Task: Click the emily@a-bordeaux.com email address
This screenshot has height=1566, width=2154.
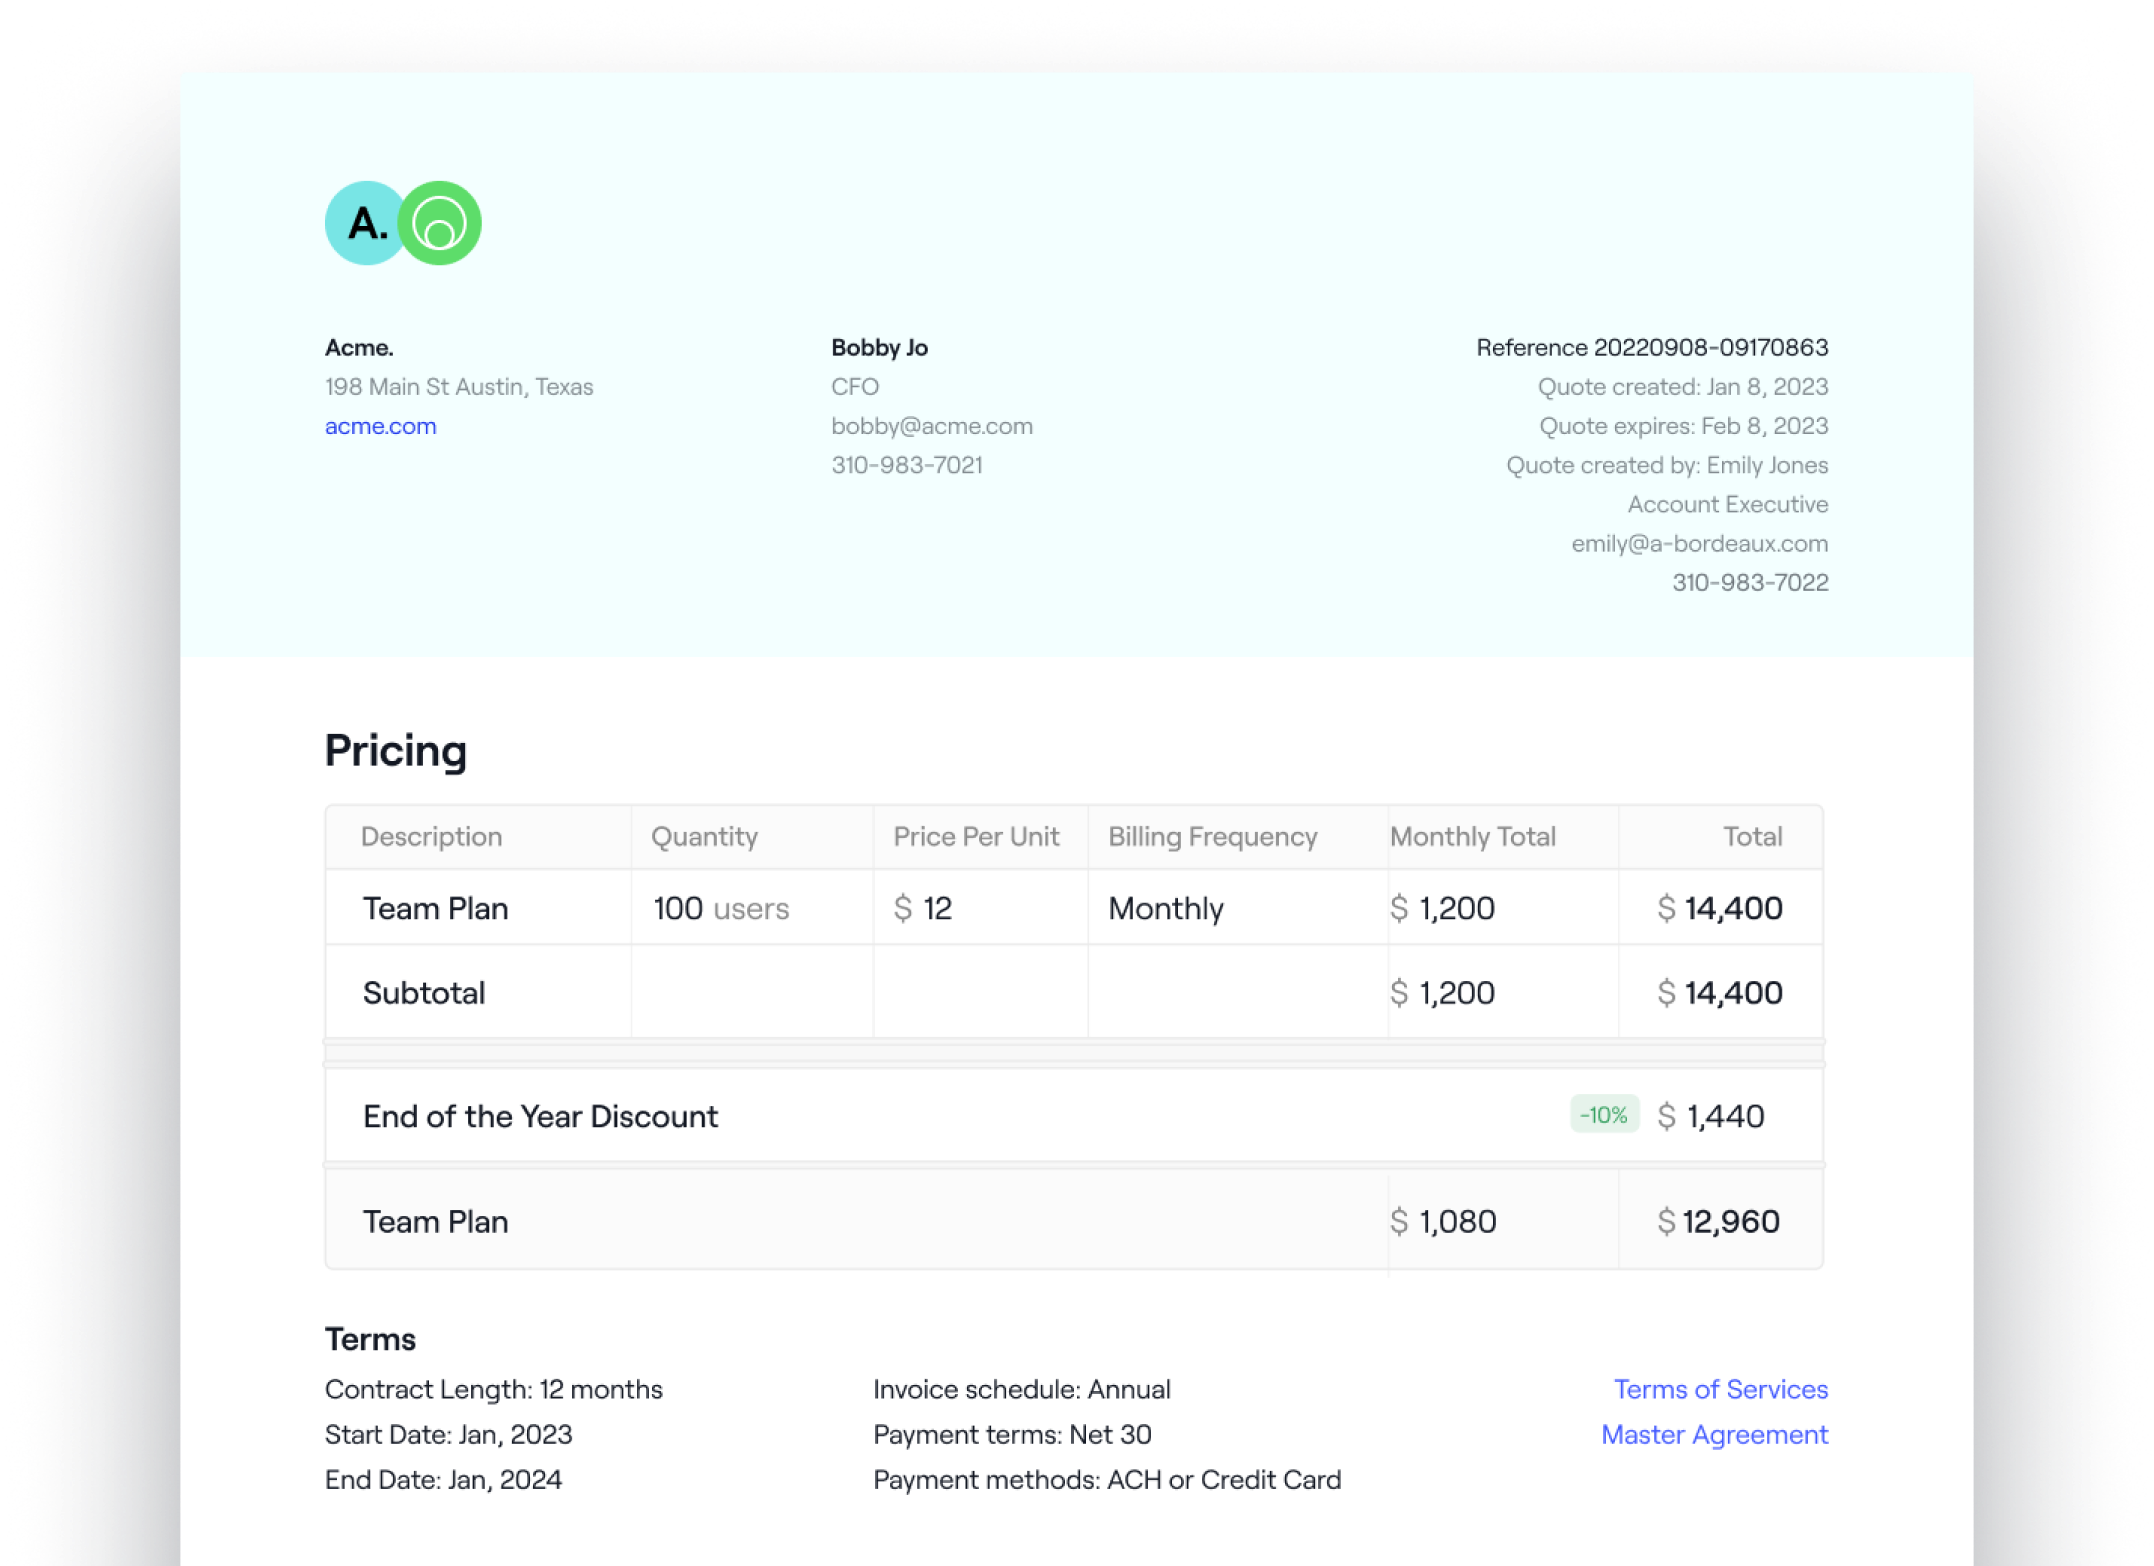Action: pos(1699,543)
